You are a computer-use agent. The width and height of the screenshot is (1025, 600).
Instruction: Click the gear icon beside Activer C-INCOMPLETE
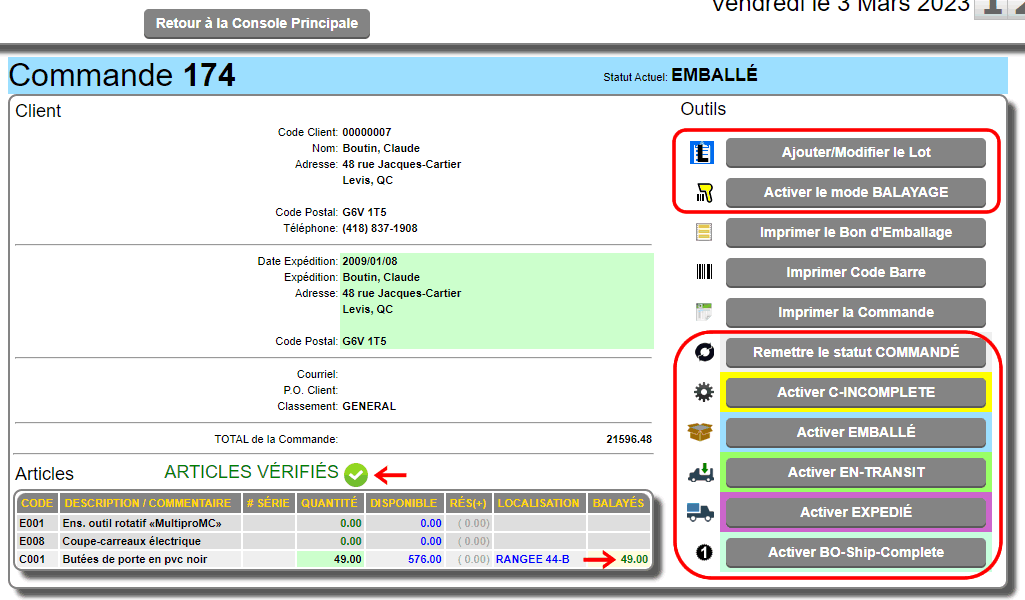coord(704,392)
